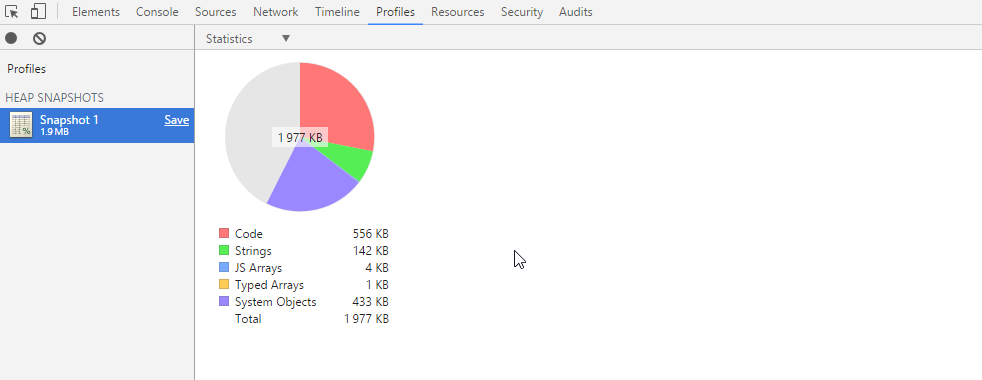Click the HEAP SNAPSHOTS section header
The image size is (982, 380).
[54, 98]
